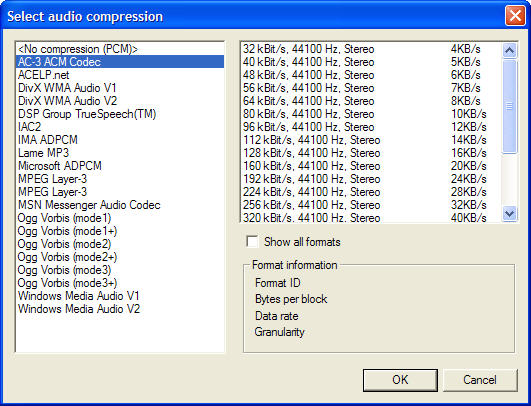Screen dimensions: 531x406
Task: Select No compression (PCM) entry
Action: coord(120,49)
